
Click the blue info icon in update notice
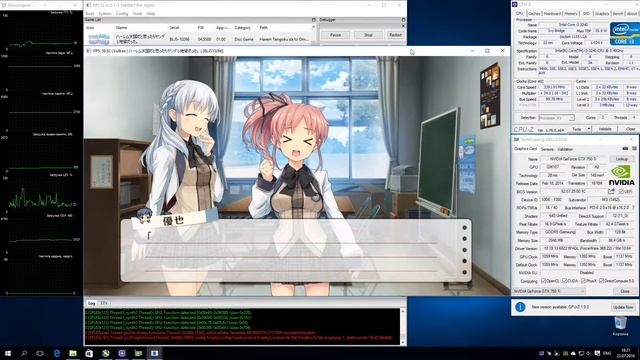pos(520,307)
